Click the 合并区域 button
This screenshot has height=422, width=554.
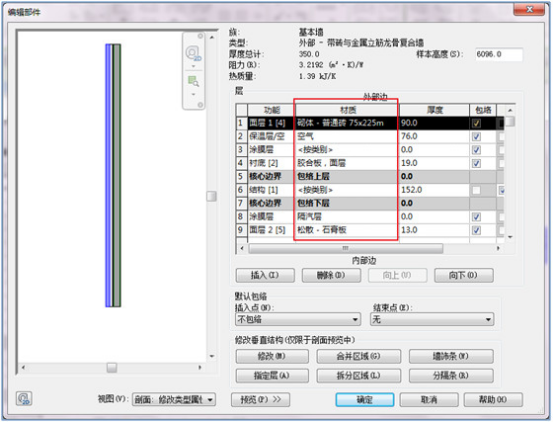click(x=359, y=356)
